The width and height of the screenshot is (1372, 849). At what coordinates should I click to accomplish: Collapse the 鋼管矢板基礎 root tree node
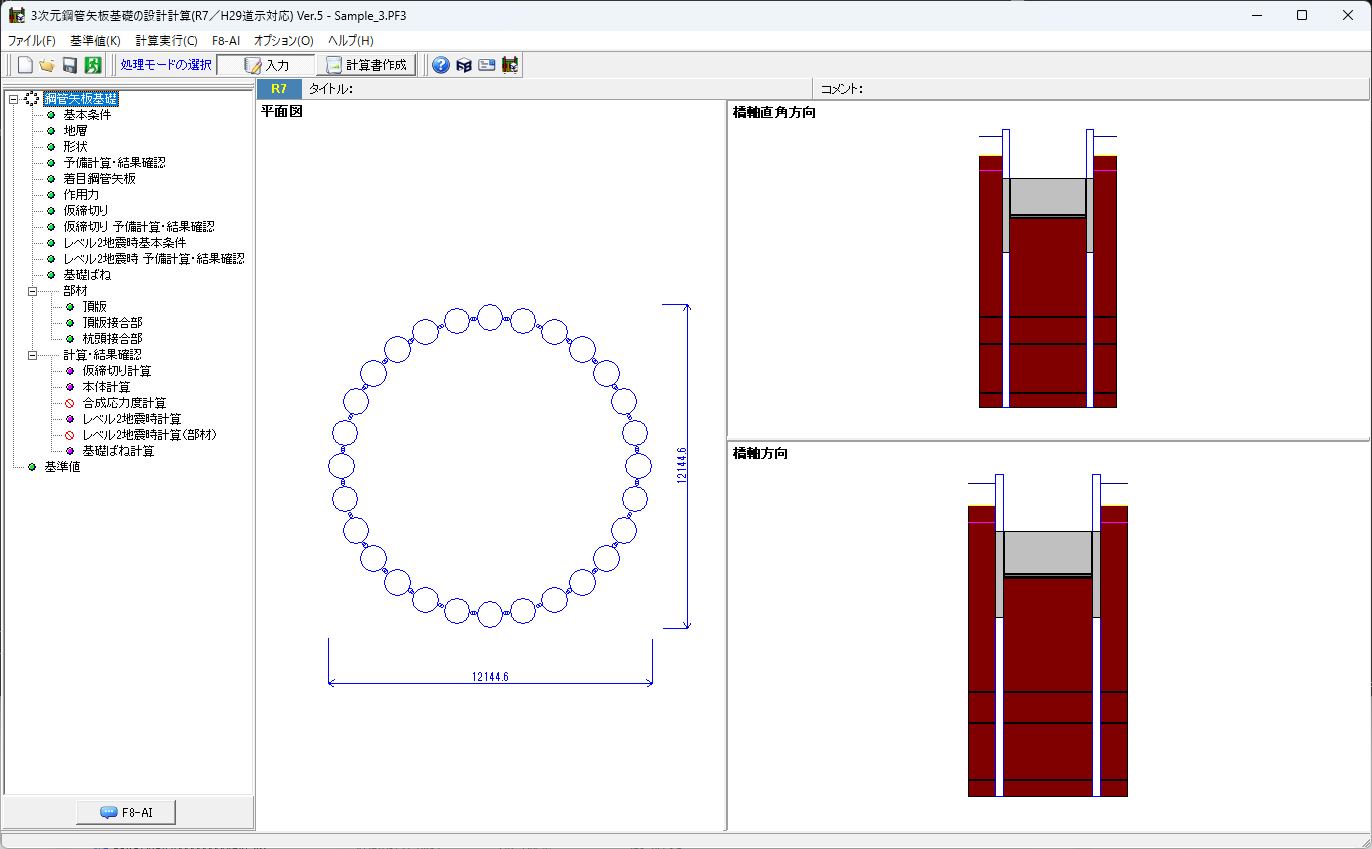click(x=13, y=99)
